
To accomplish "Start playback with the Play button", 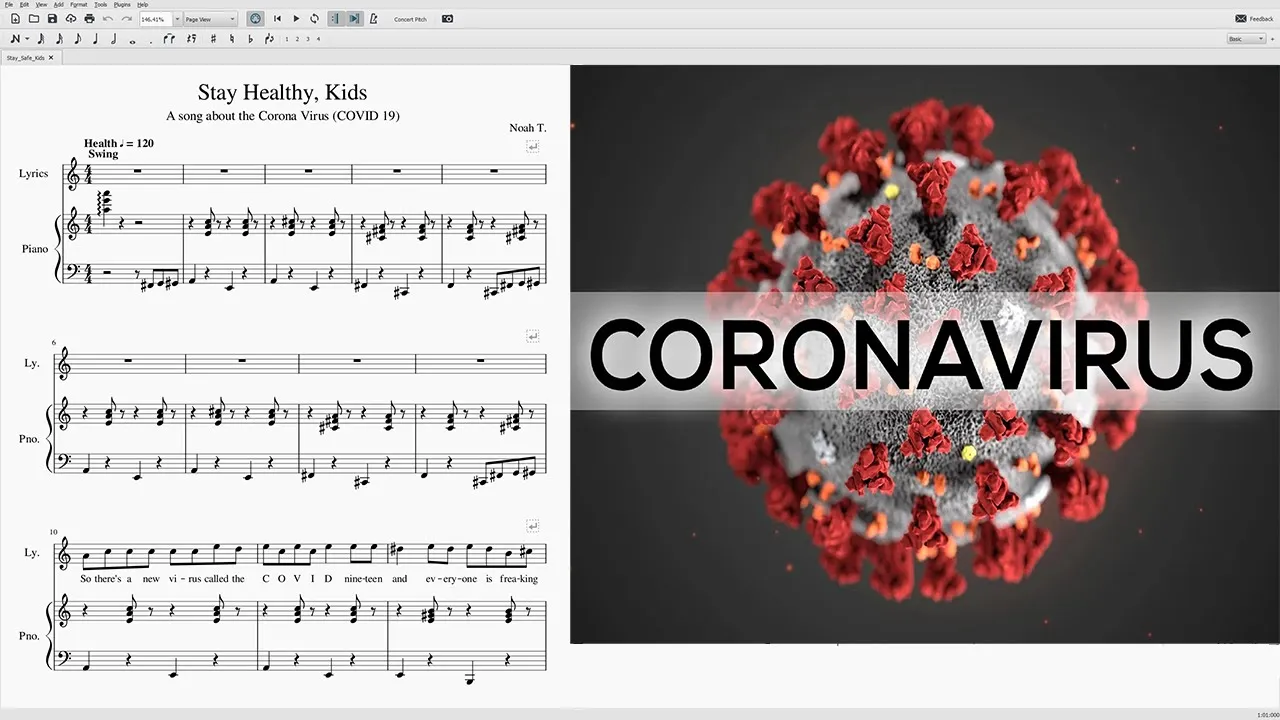I will tap(296, 19).
